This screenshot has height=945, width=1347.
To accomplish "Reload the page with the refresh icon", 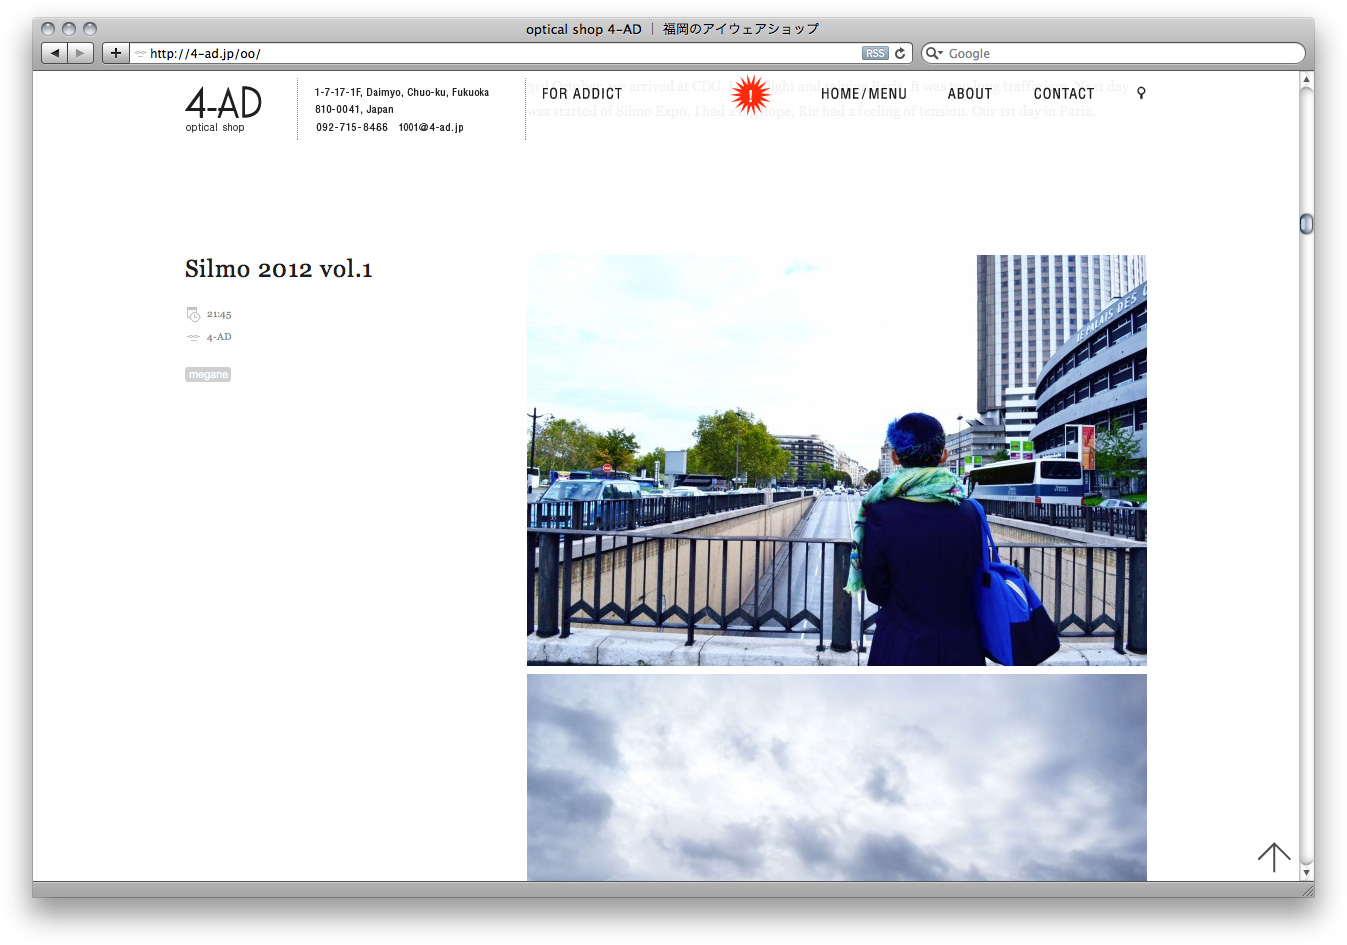I will [x=900, y=54].
